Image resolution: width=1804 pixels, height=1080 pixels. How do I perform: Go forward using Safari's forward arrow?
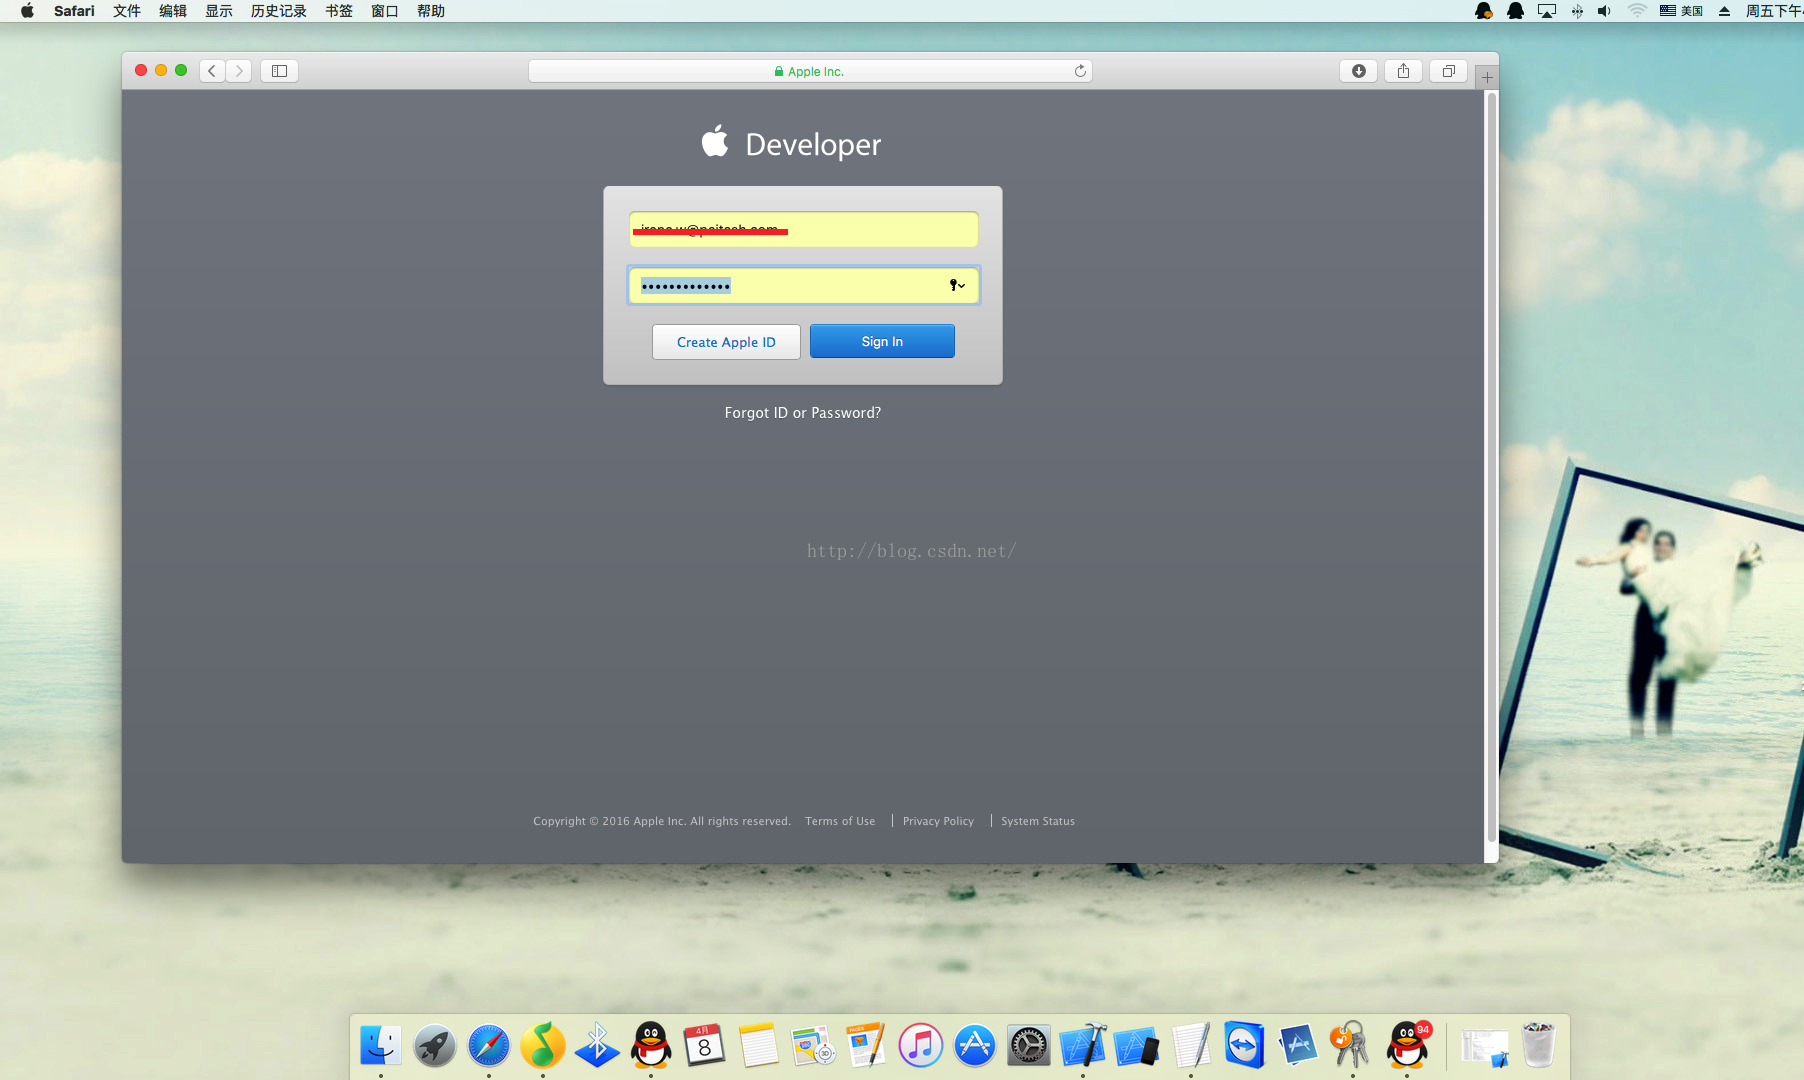pyautogui.click(x=238, y=71)
